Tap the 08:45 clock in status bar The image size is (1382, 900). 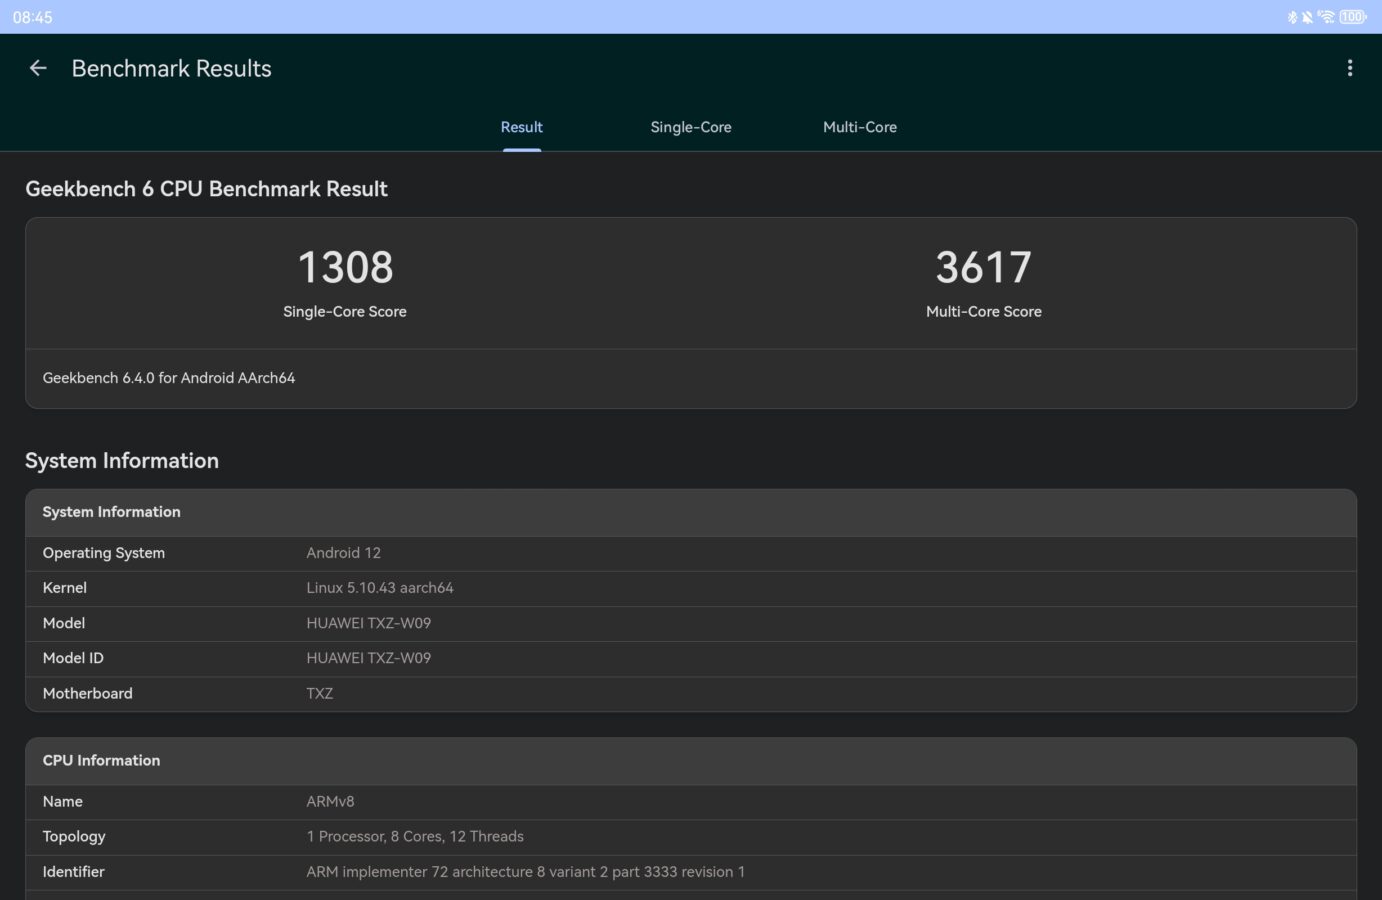(33, 17)
